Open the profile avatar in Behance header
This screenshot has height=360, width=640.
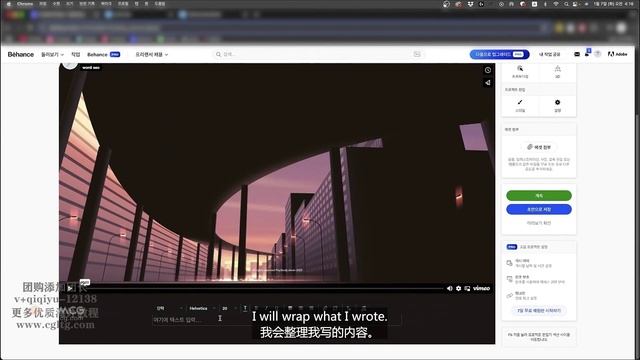point(598,54)
